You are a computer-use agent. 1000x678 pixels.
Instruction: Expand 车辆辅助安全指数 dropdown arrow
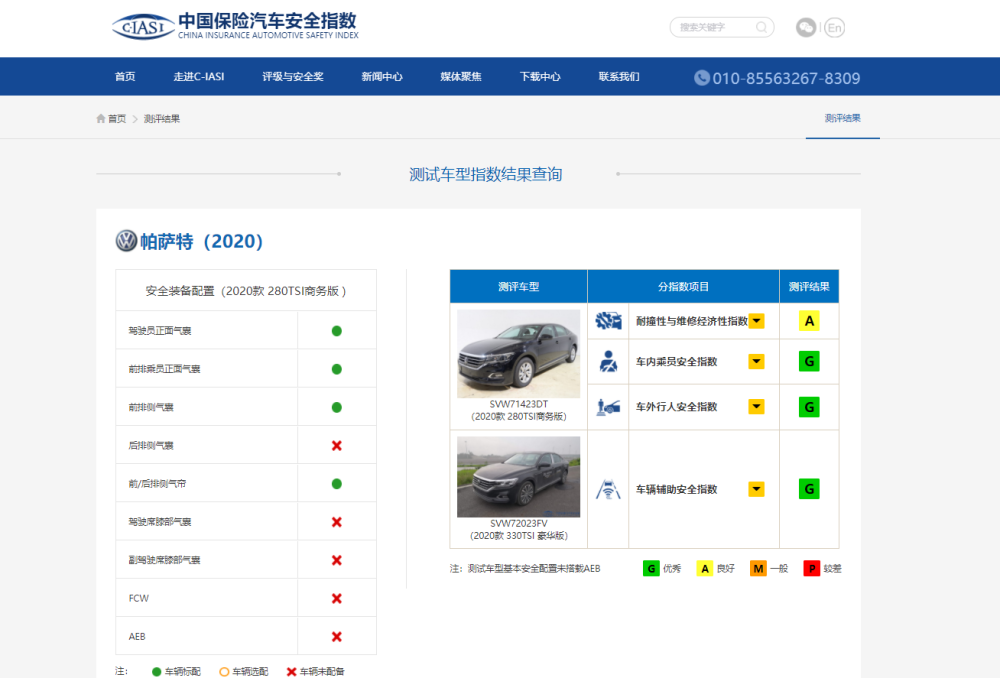[x=757, y=490]
